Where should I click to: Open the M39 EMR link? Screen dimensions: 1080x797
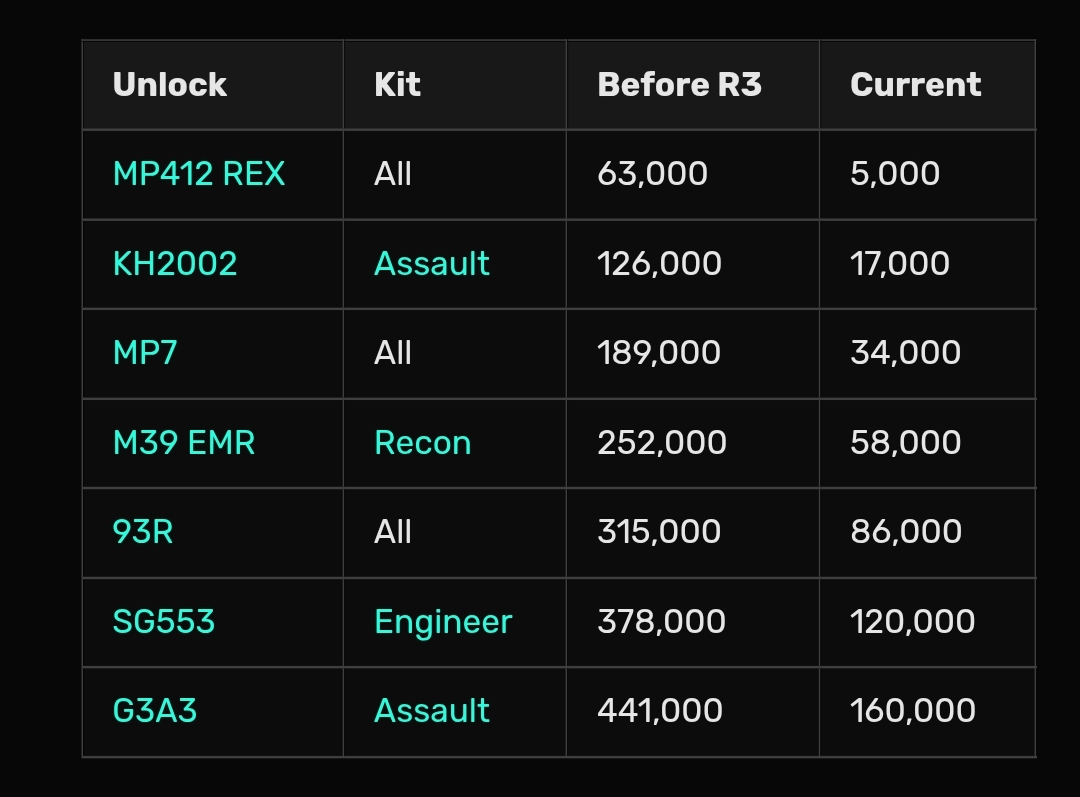184,442
